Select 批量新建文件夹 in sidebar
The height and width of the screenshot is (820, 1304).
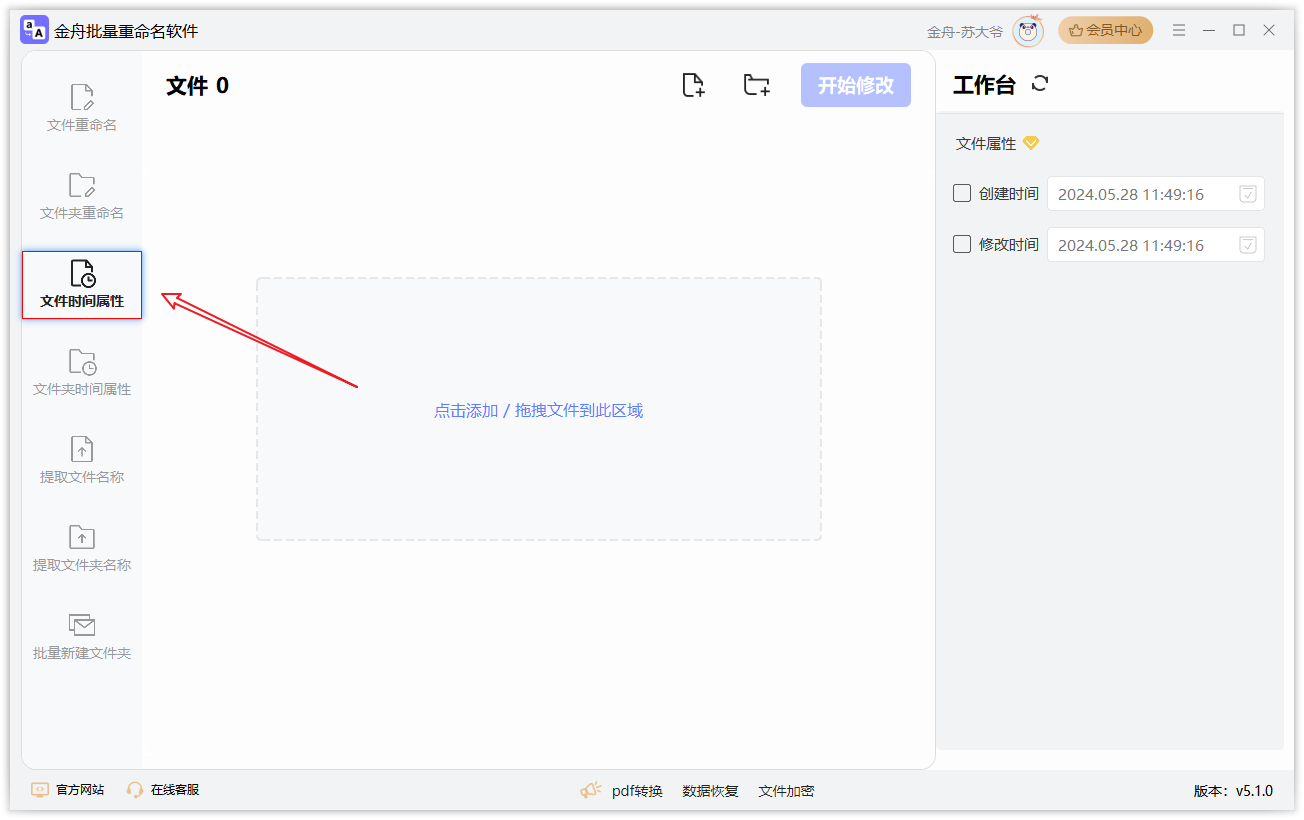[82, 637]
